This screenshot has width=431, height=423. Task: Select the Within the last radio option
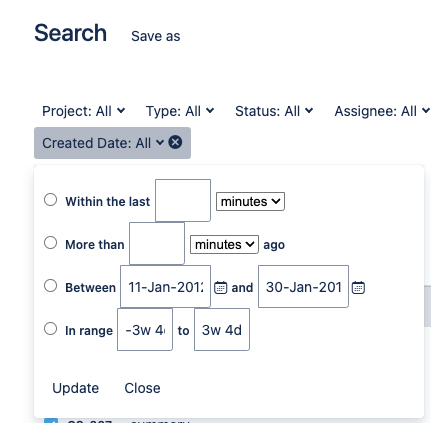tap(50, 200)
